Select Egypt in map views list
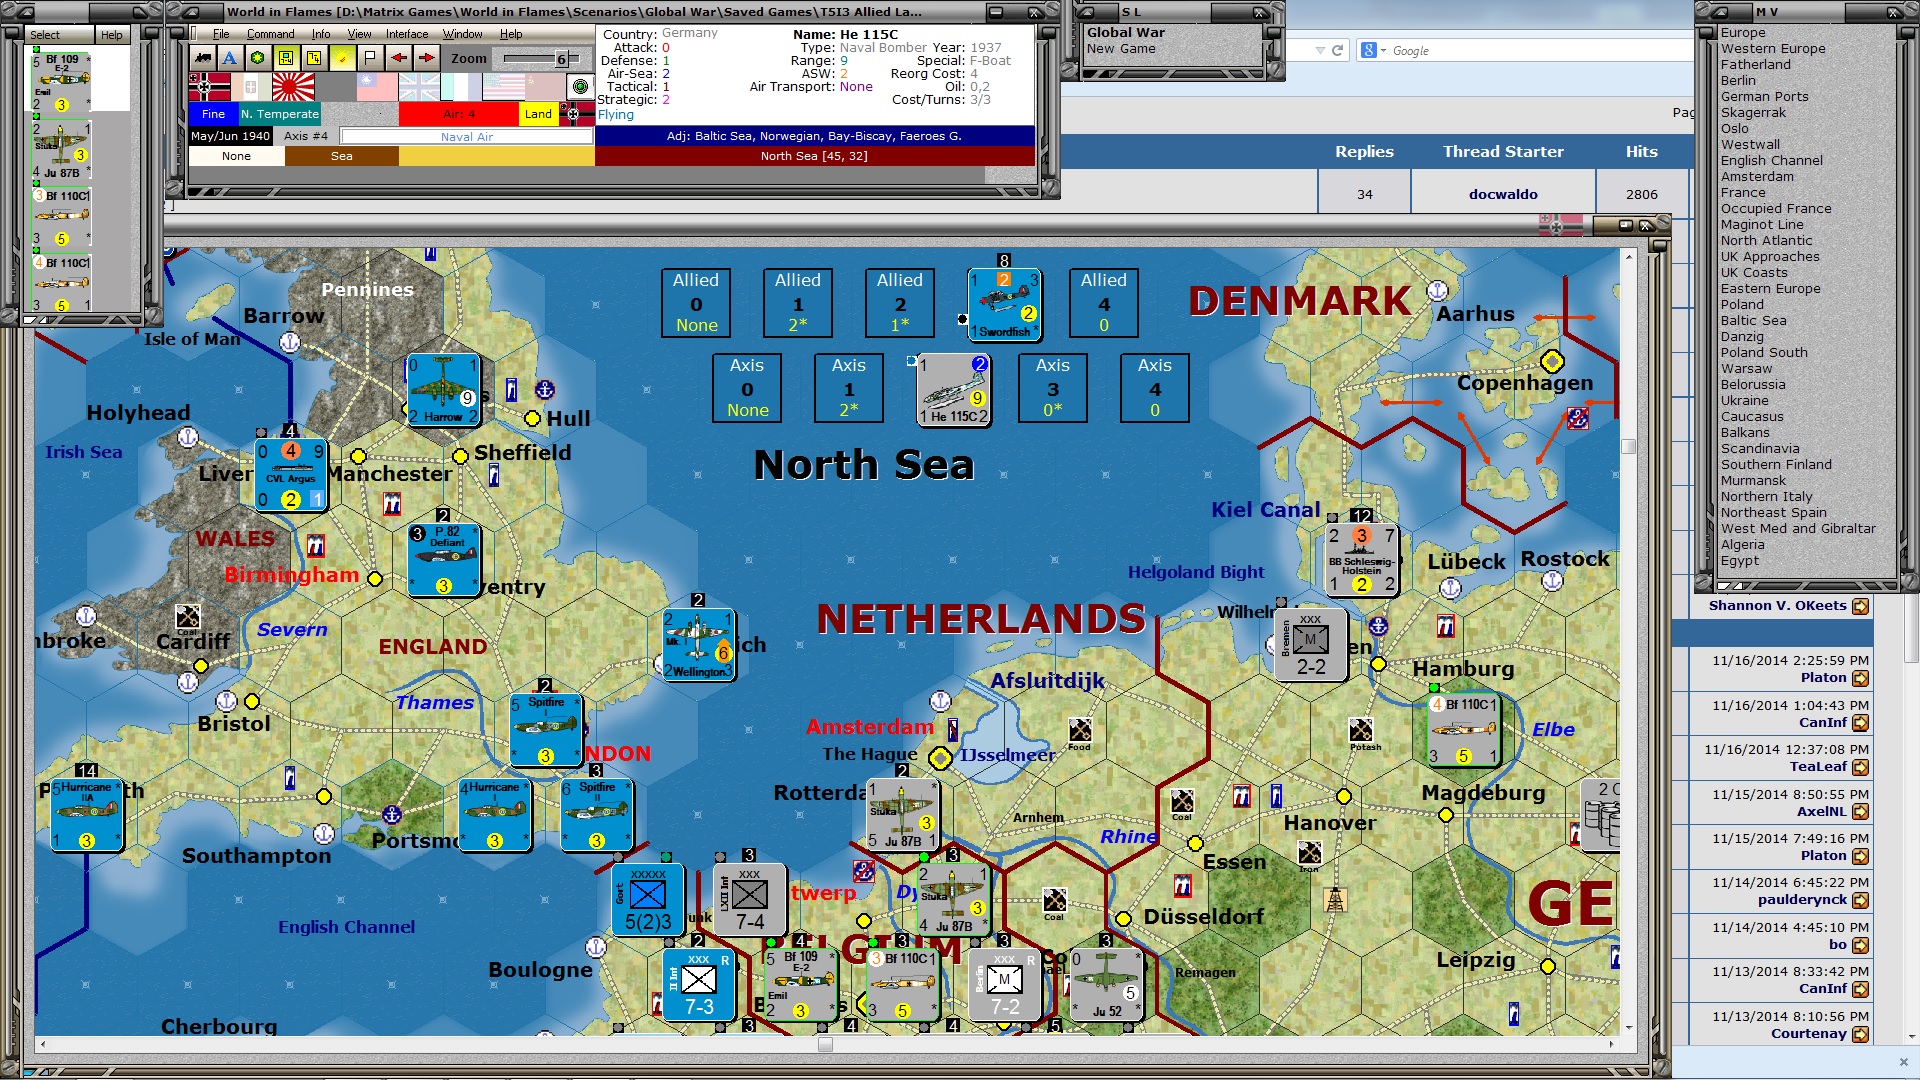The image size is (1920, 1080). (x=1739, y=561)
